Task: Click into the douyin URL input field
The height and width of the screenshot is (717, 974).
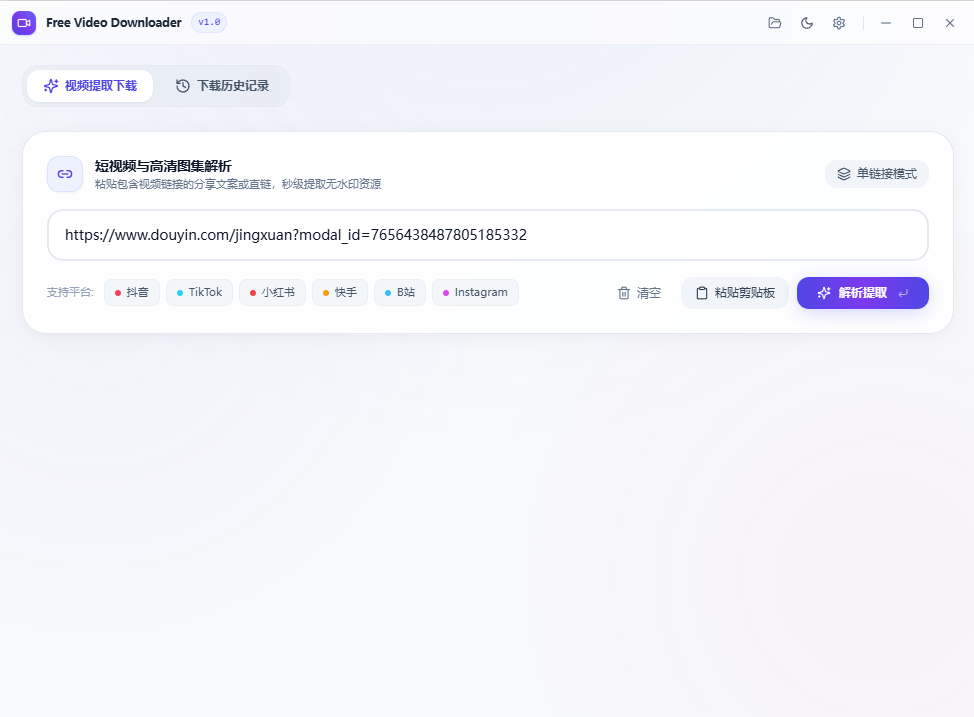Action: pos(488,235)
